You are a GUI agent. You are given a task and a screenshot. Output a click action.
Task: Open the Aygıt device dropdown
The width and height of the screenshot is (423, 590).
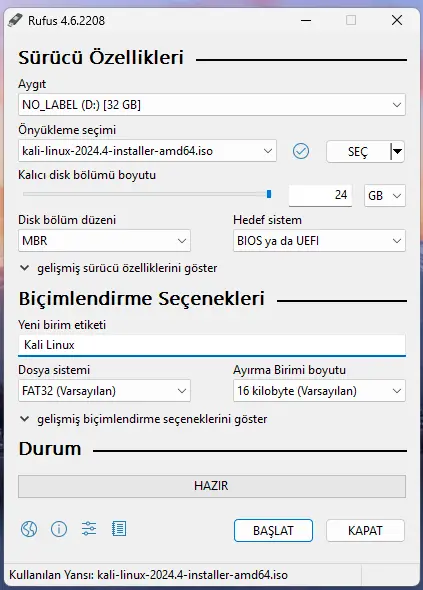click(x=212, y=105)
